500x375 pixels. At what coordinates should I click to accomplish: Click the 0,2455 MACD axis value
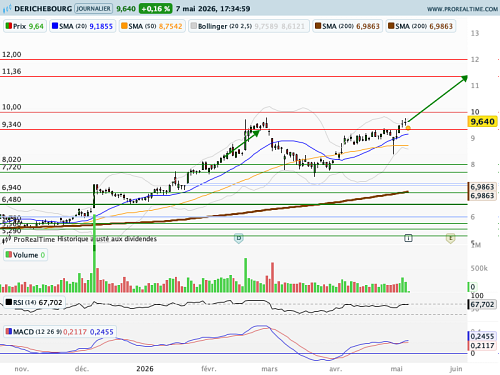point(482,336)
